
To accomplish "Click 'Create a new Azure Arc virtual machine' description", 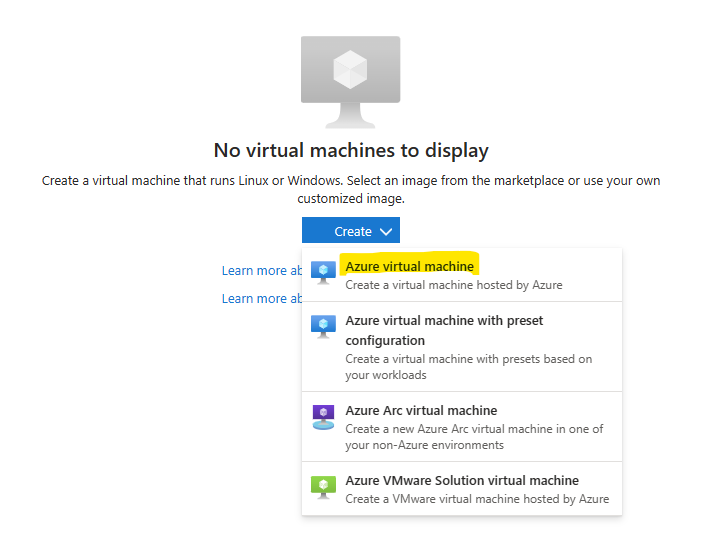I will (x=474, y=437).
